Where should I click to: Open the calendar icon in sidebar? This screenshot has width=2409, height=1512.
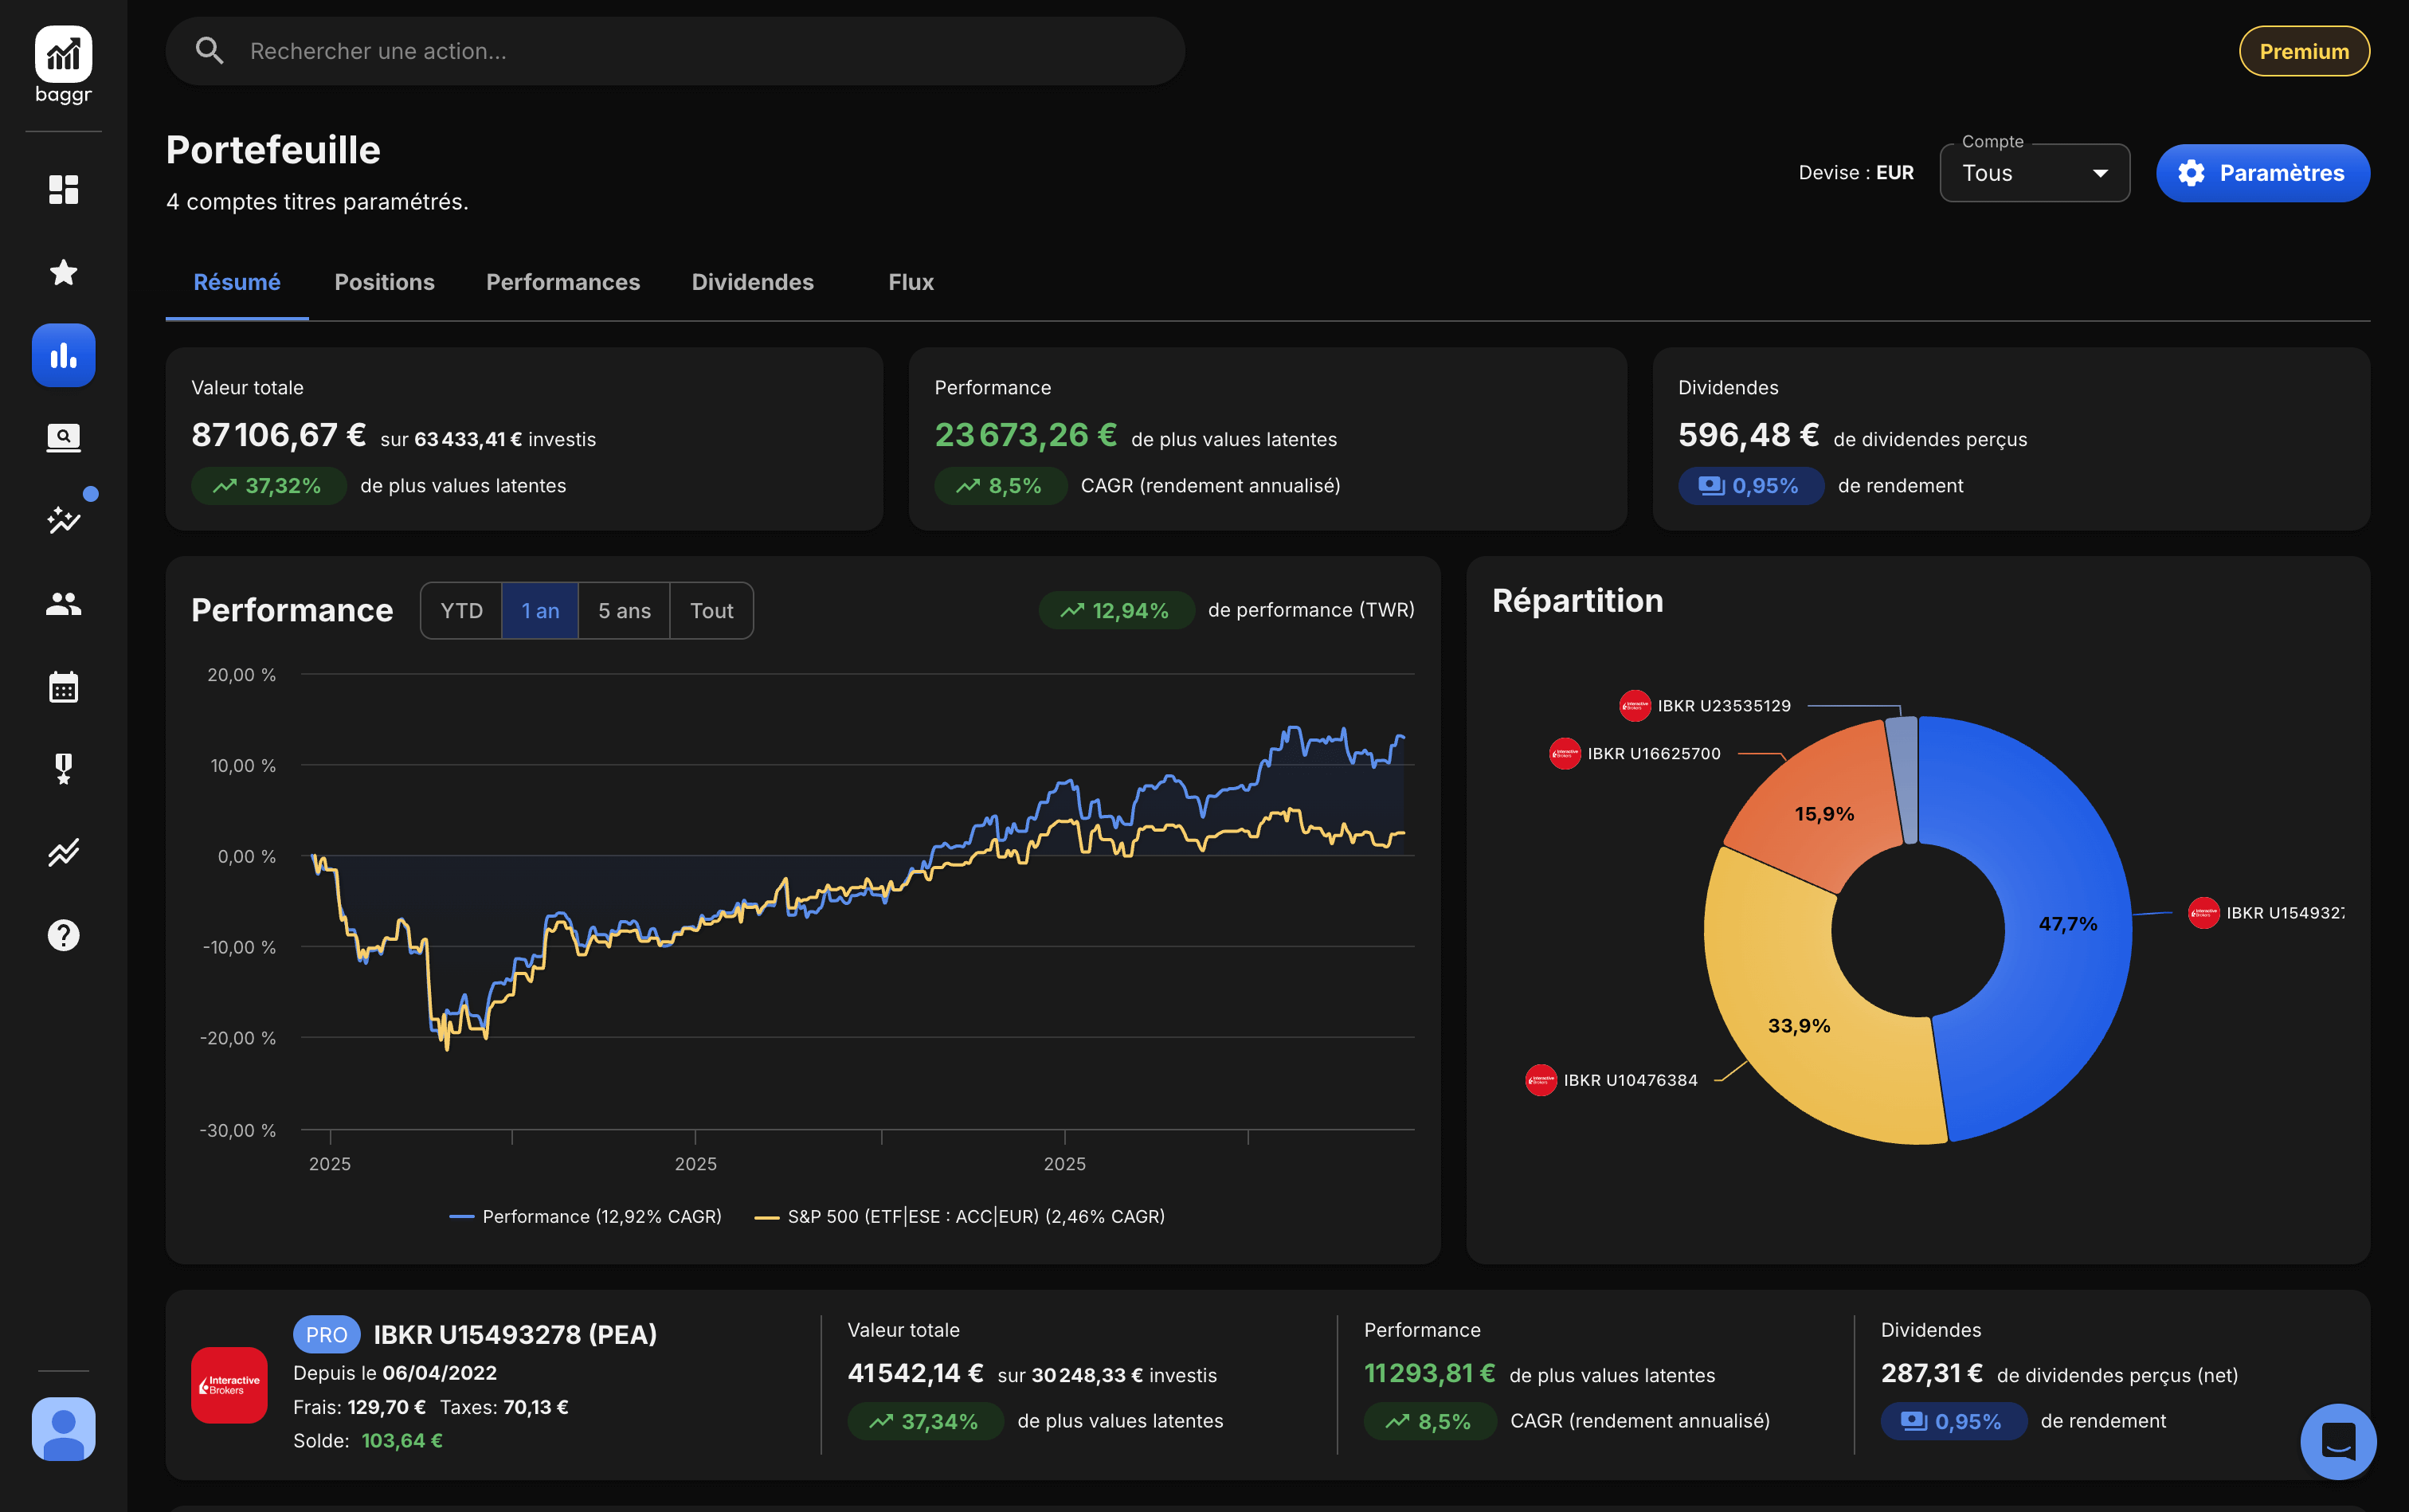point(63,687)
